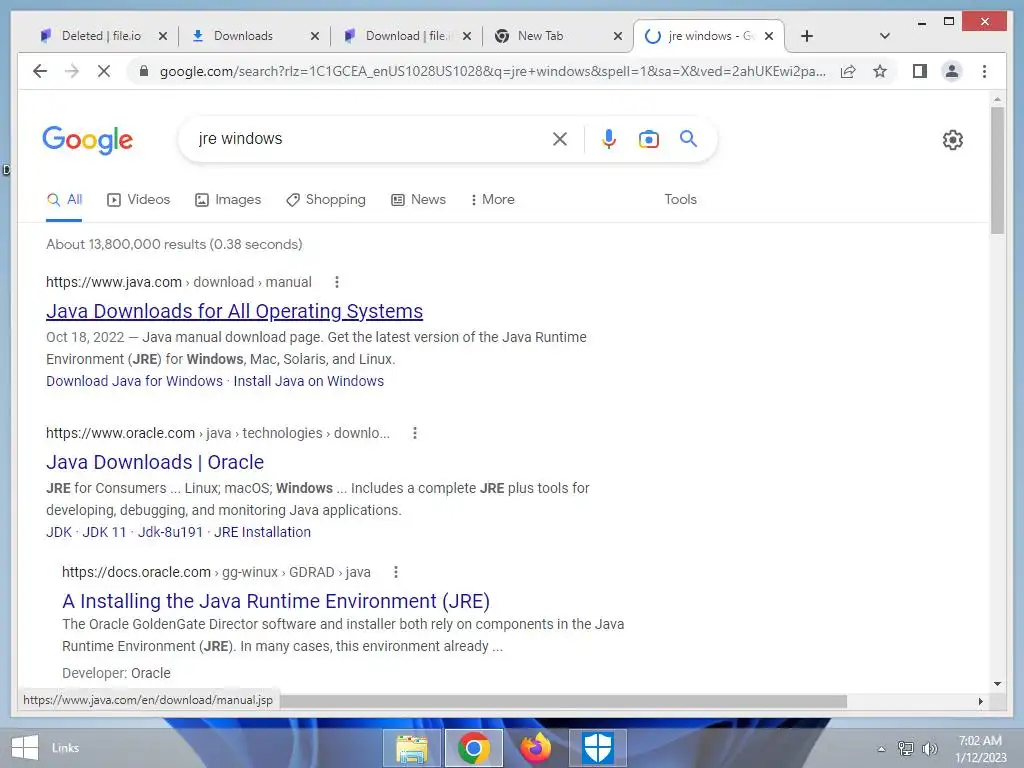
Task: Filter results by Videos
Action: 138,200
